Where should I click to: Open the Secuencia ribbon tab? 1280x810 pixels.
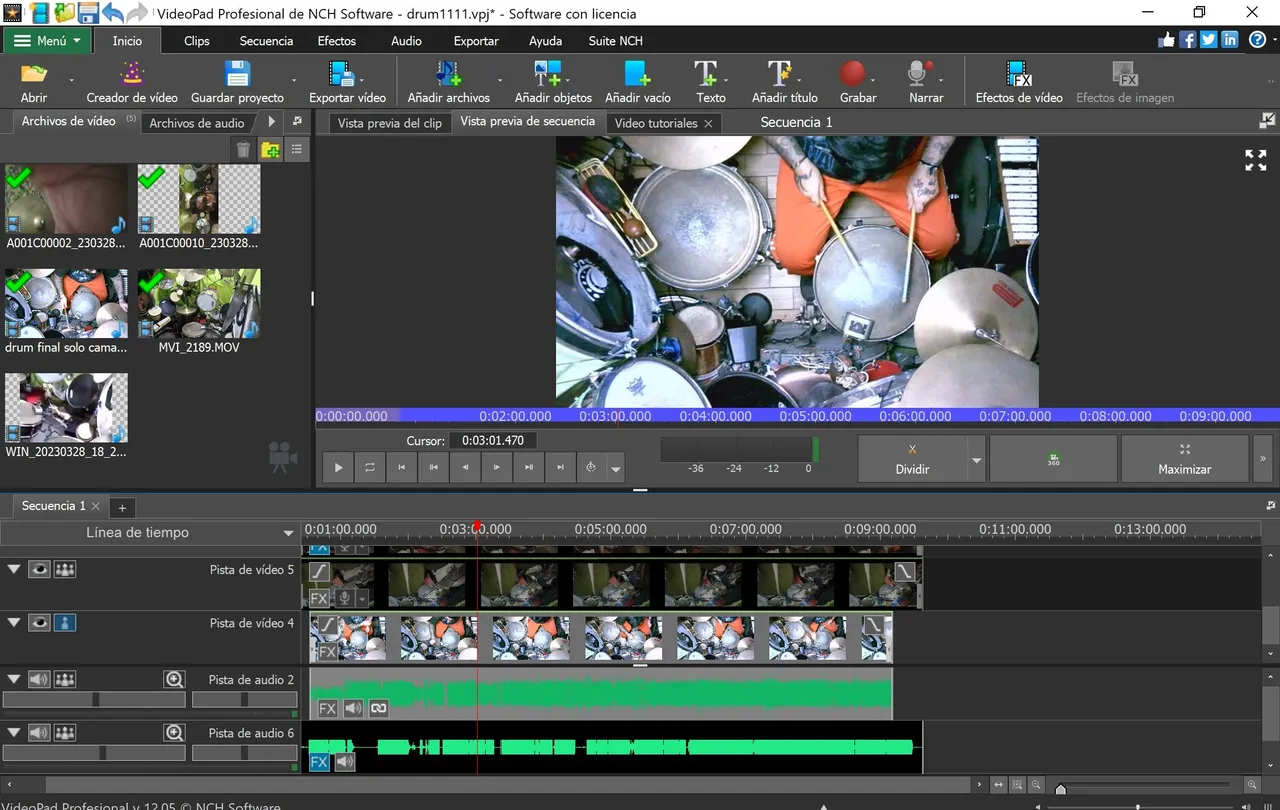point(266,41)
